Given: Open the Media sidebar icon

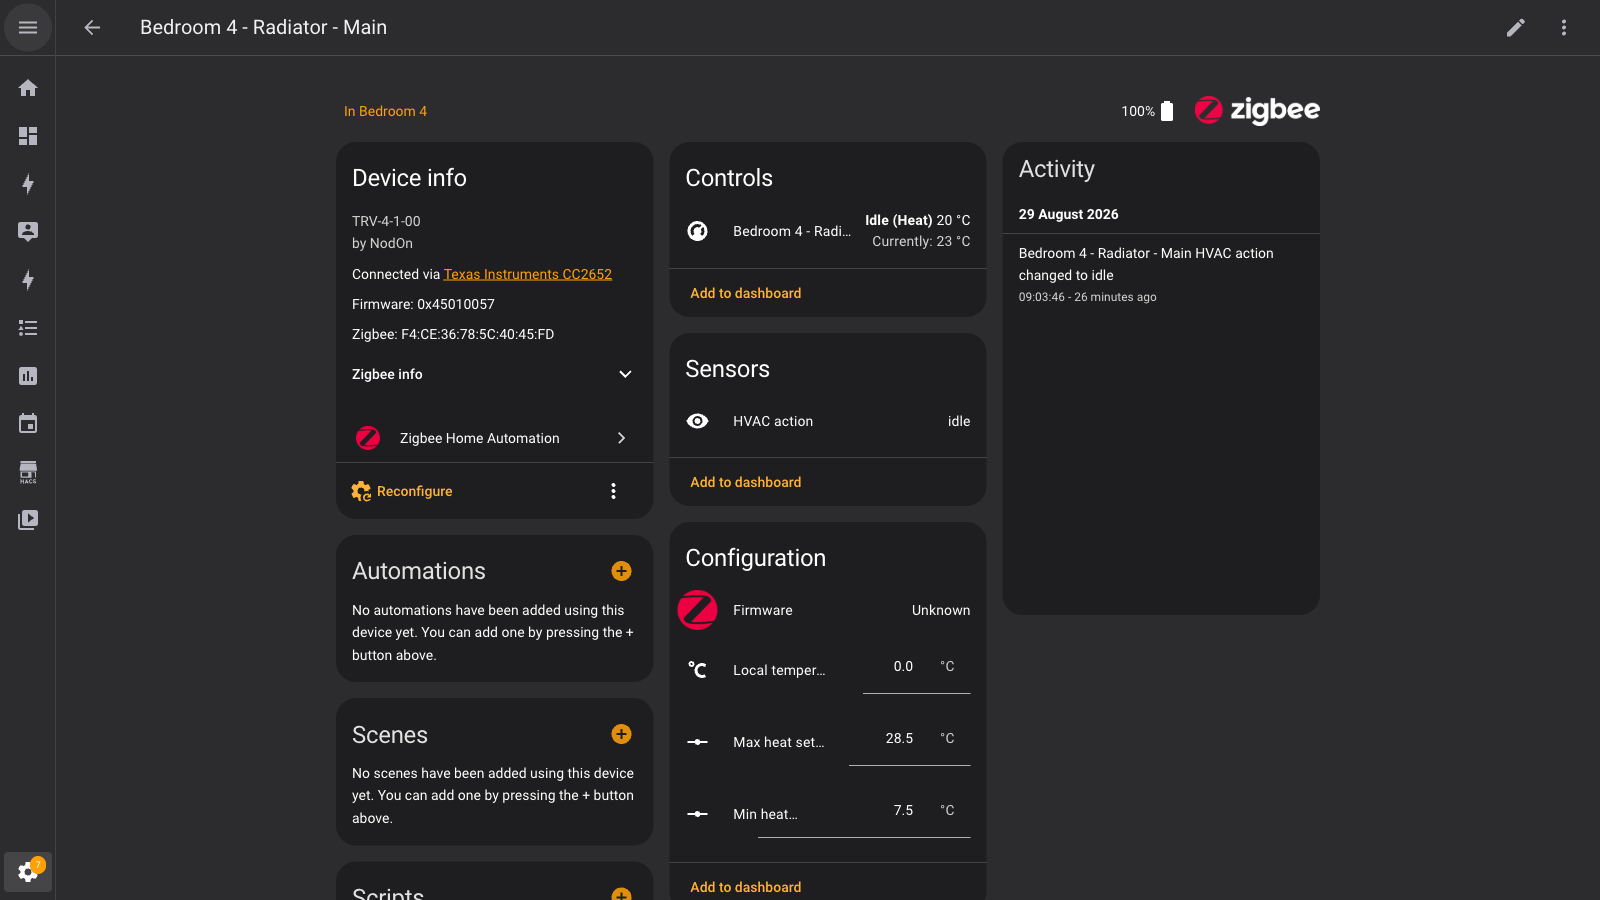Looking at the screenshot, I should [x=28, y=520].
